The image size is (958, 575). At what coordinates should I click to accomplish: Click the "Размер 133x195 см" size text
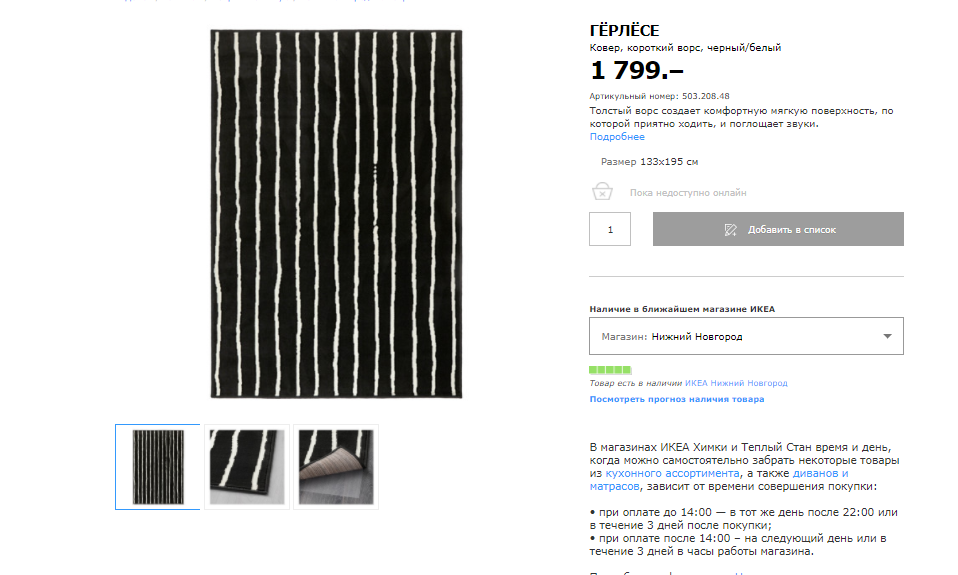649,161
